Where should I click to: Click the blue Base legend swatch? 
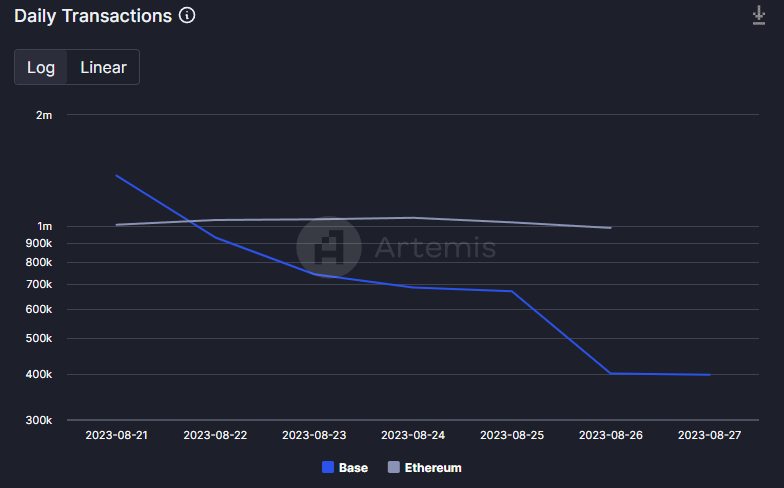pyautogui.click(x=328, y=467)
